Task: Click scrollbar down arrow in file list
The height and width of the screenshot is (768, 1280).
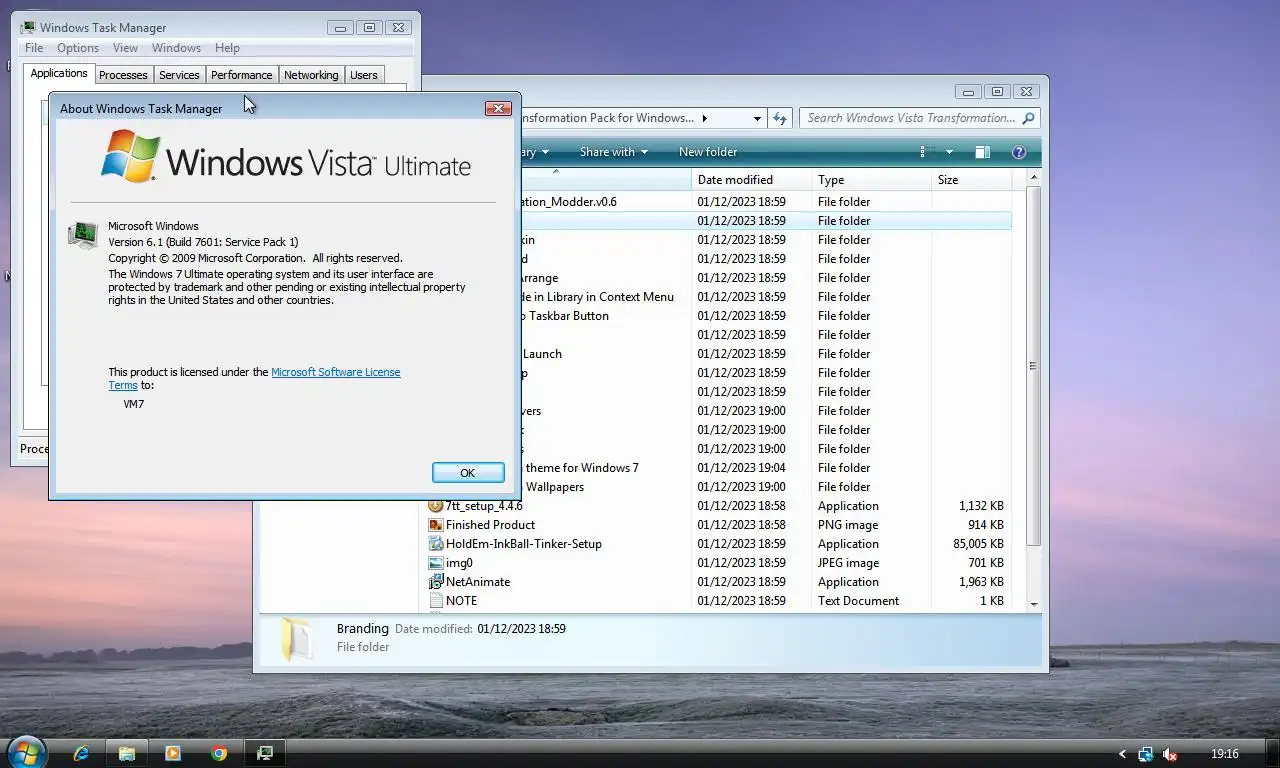Action: pos(1034,604)
